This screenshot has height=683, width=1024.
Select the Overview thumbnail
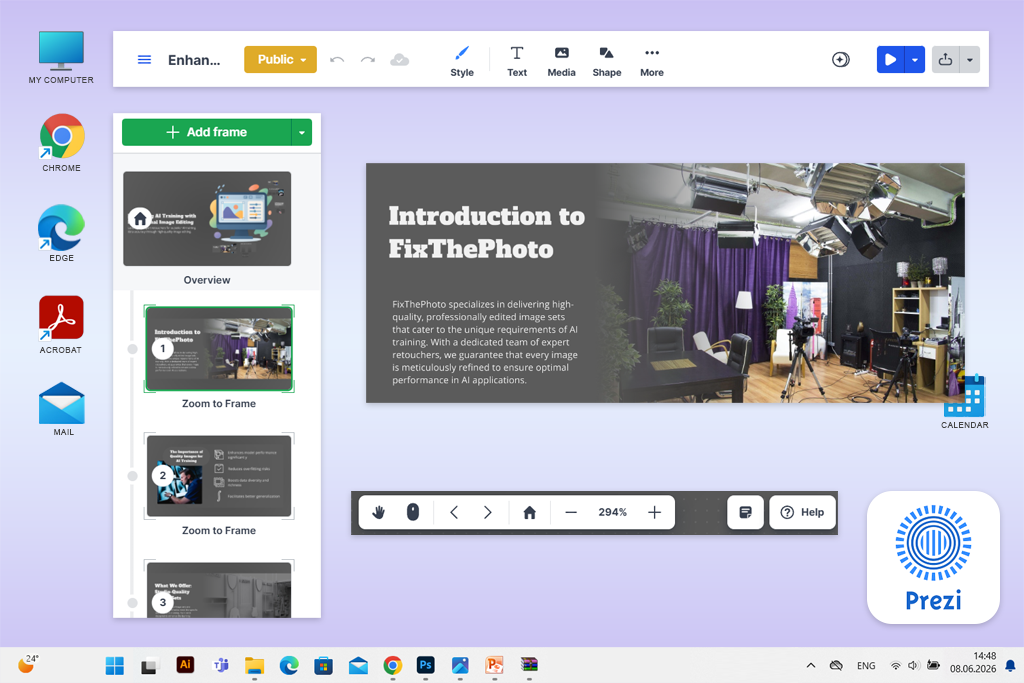click(x=207, y=219)
